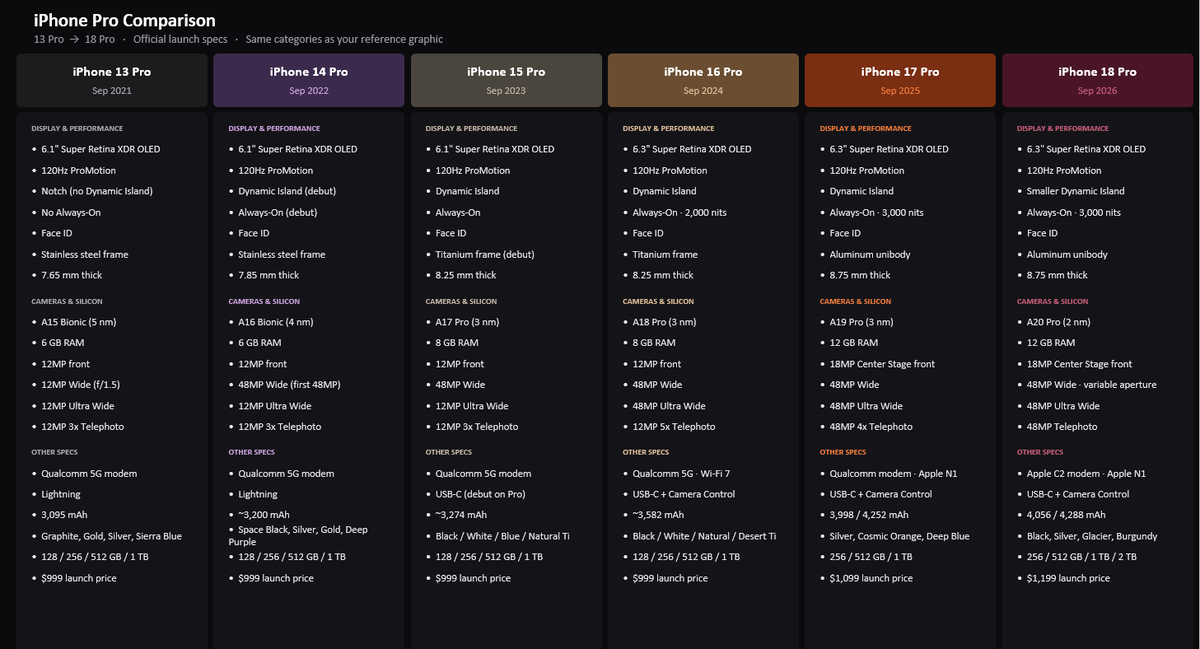Click 'Black / White / Natural / Desert Ti' colors
The width and height of the screenshot is (1200, 649).
coord(704,536)
